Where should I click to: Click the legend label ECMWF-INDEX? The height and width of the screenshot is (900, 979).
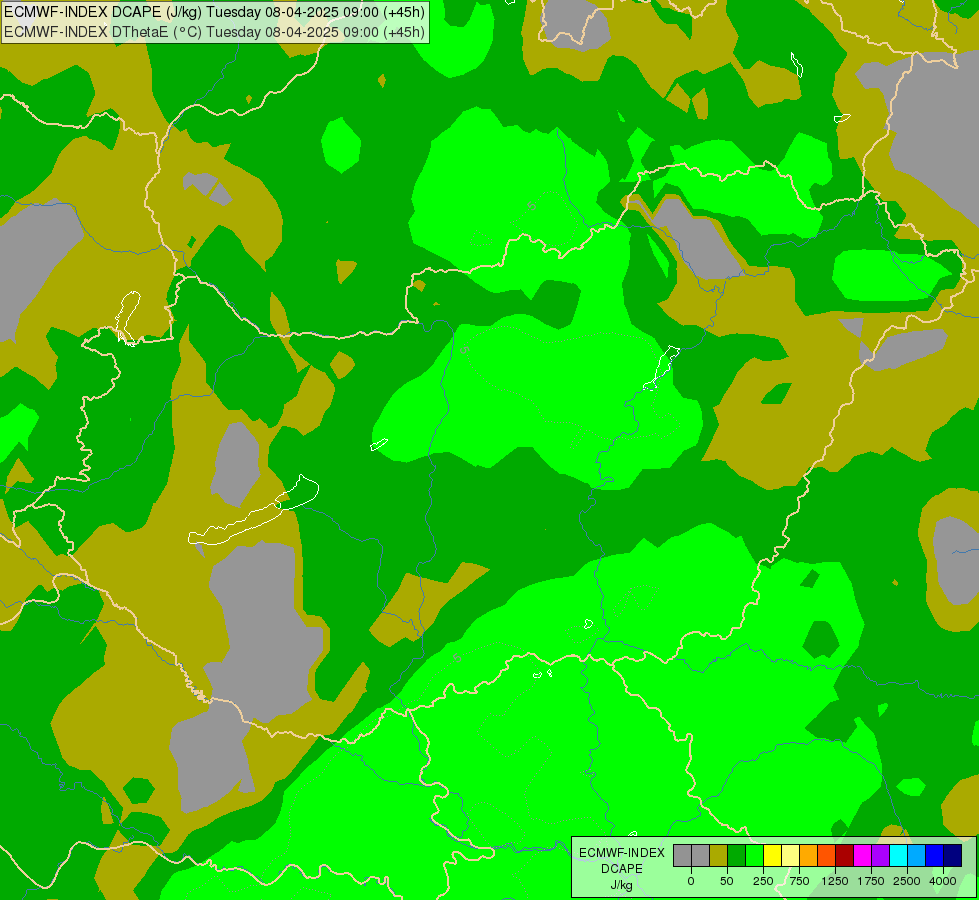point(622,853)
